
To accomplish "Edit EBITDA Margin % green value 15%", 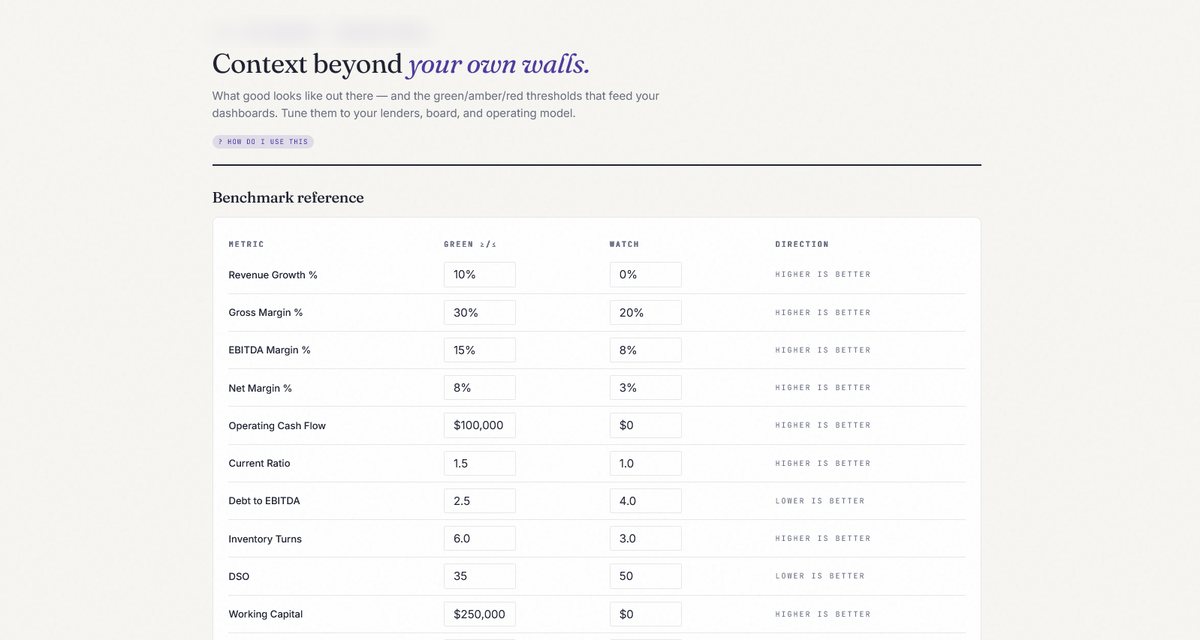I will (x=480, y=350).
